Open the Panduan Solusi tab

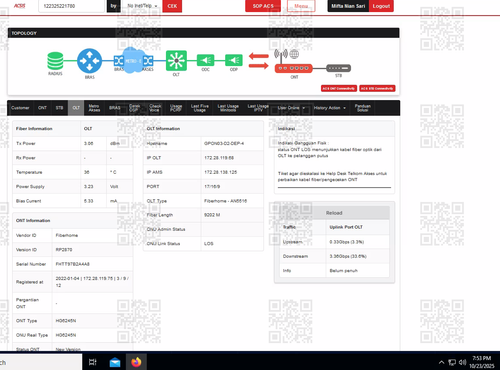pos(363,108)
